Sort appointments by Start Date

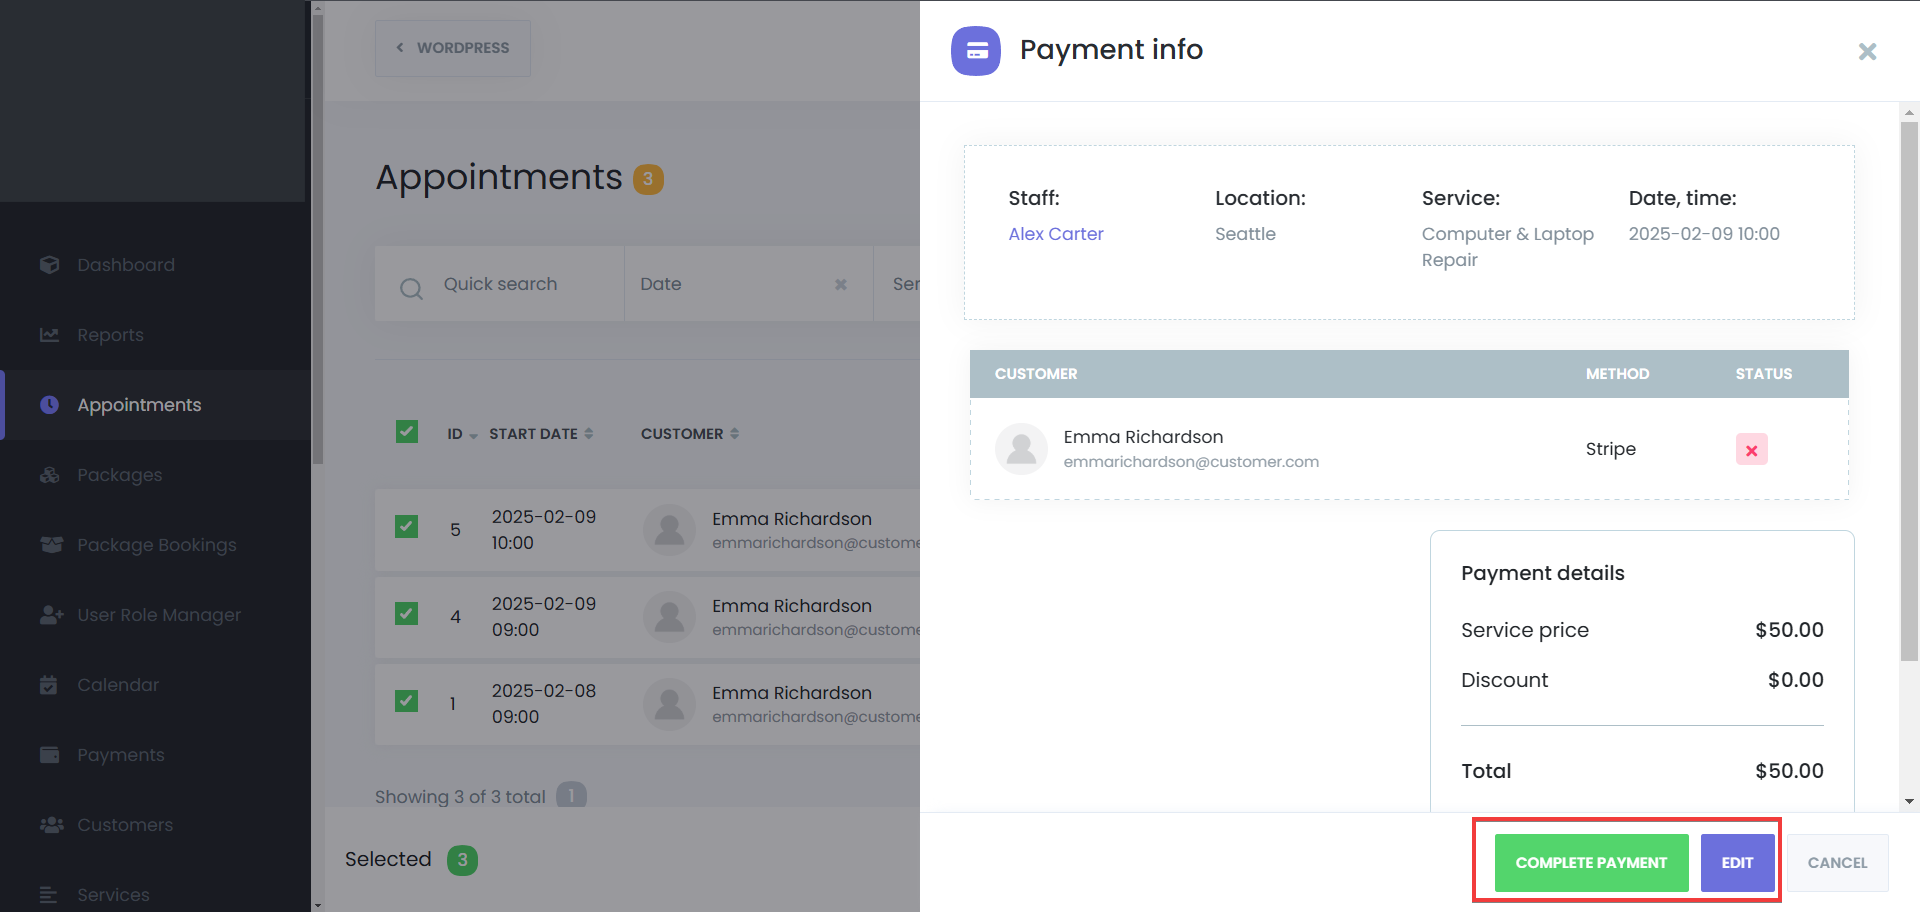589,434
